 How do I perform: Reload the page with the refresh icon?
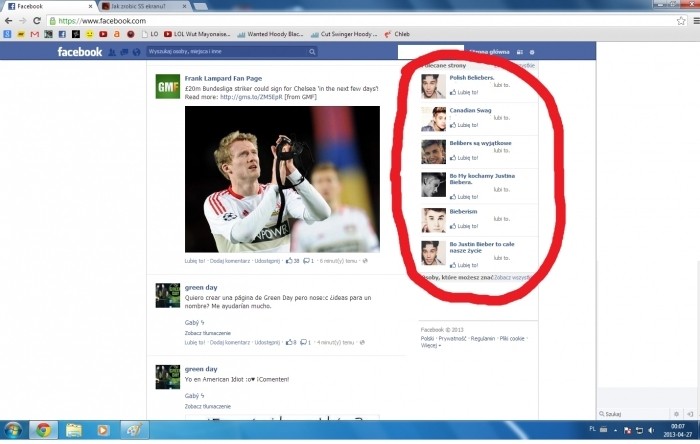point(37,20)
